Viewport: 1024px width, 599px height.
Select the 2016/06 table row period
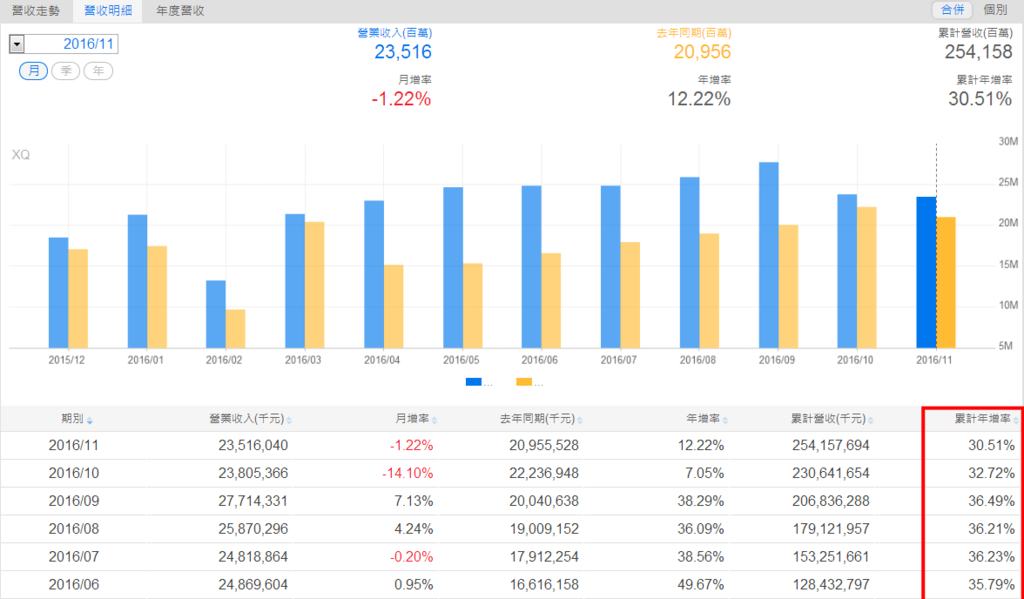tap(73, 584)
